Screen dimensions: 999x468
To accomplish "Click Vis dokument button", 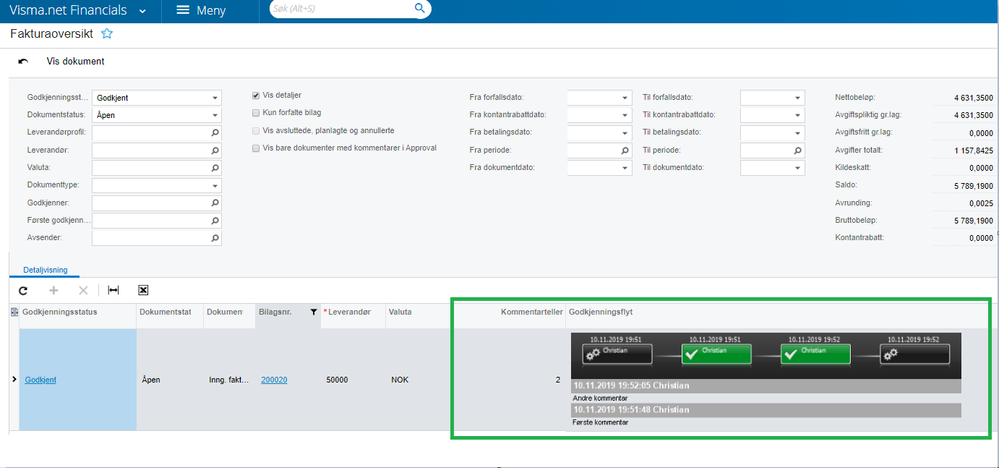I will click(75, 62).
